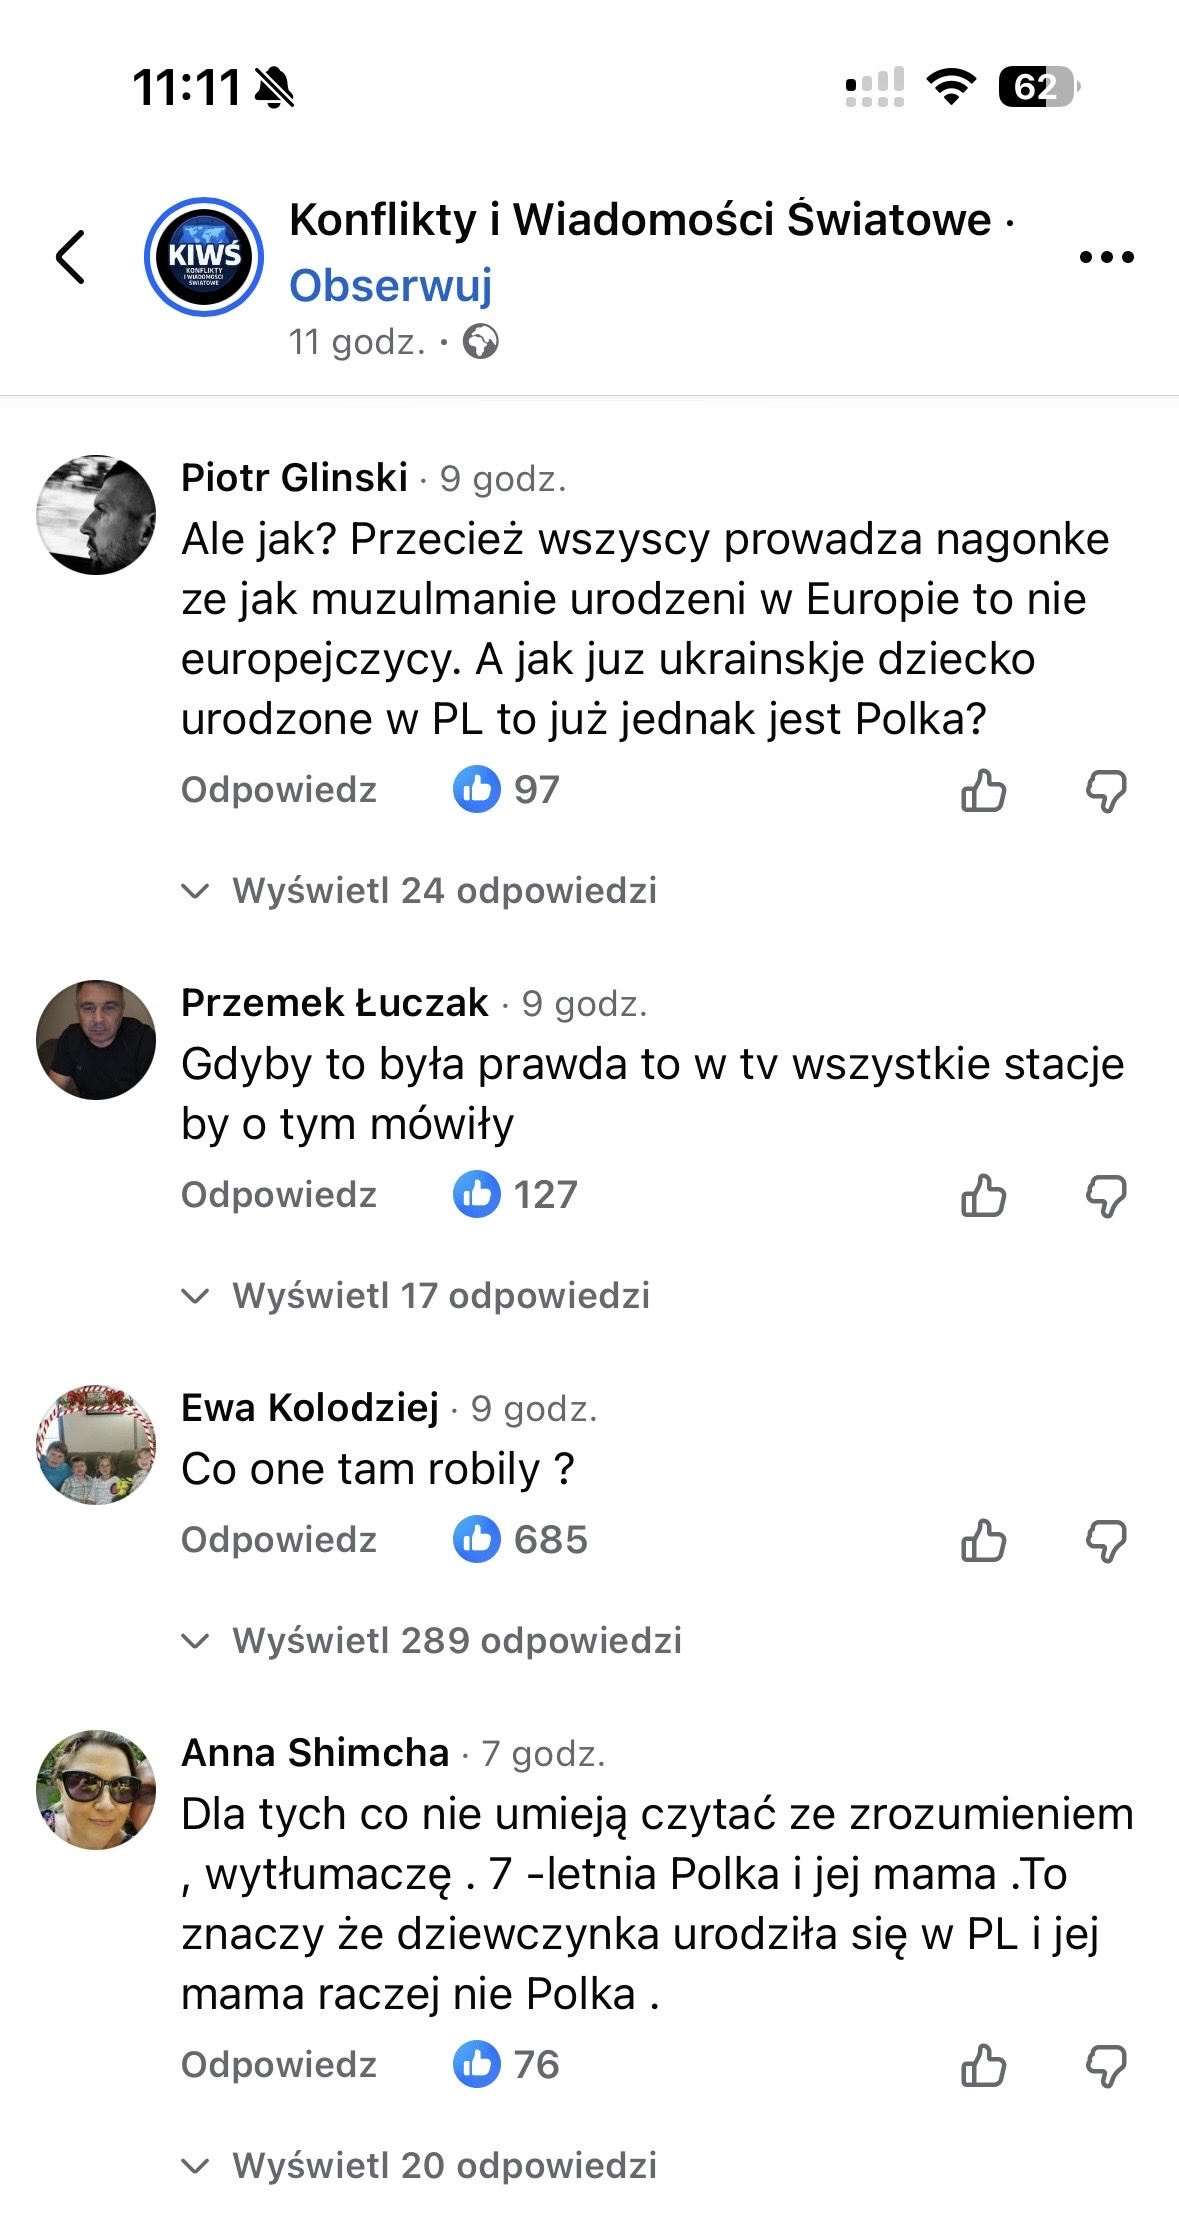Like Piotr Glinski's comment with thumbs up
Image resolution: width=1179 pixels, height=2236 pixels.
point(983,790)
